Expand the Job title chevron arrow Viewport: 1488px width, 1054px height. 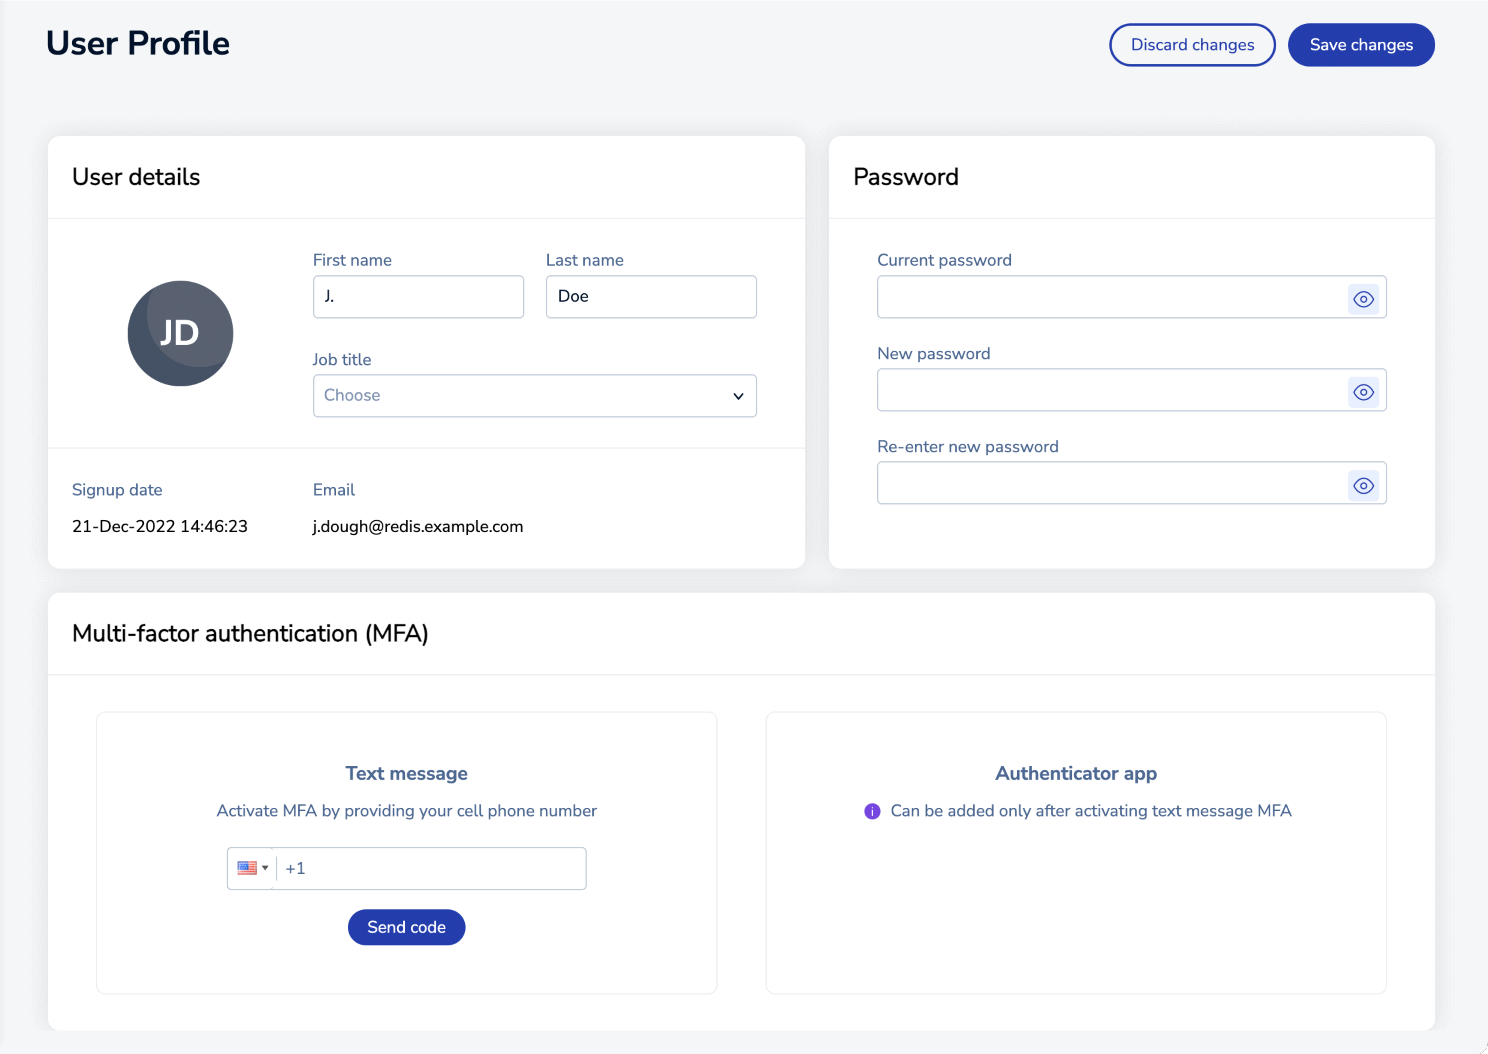[738, 396]
